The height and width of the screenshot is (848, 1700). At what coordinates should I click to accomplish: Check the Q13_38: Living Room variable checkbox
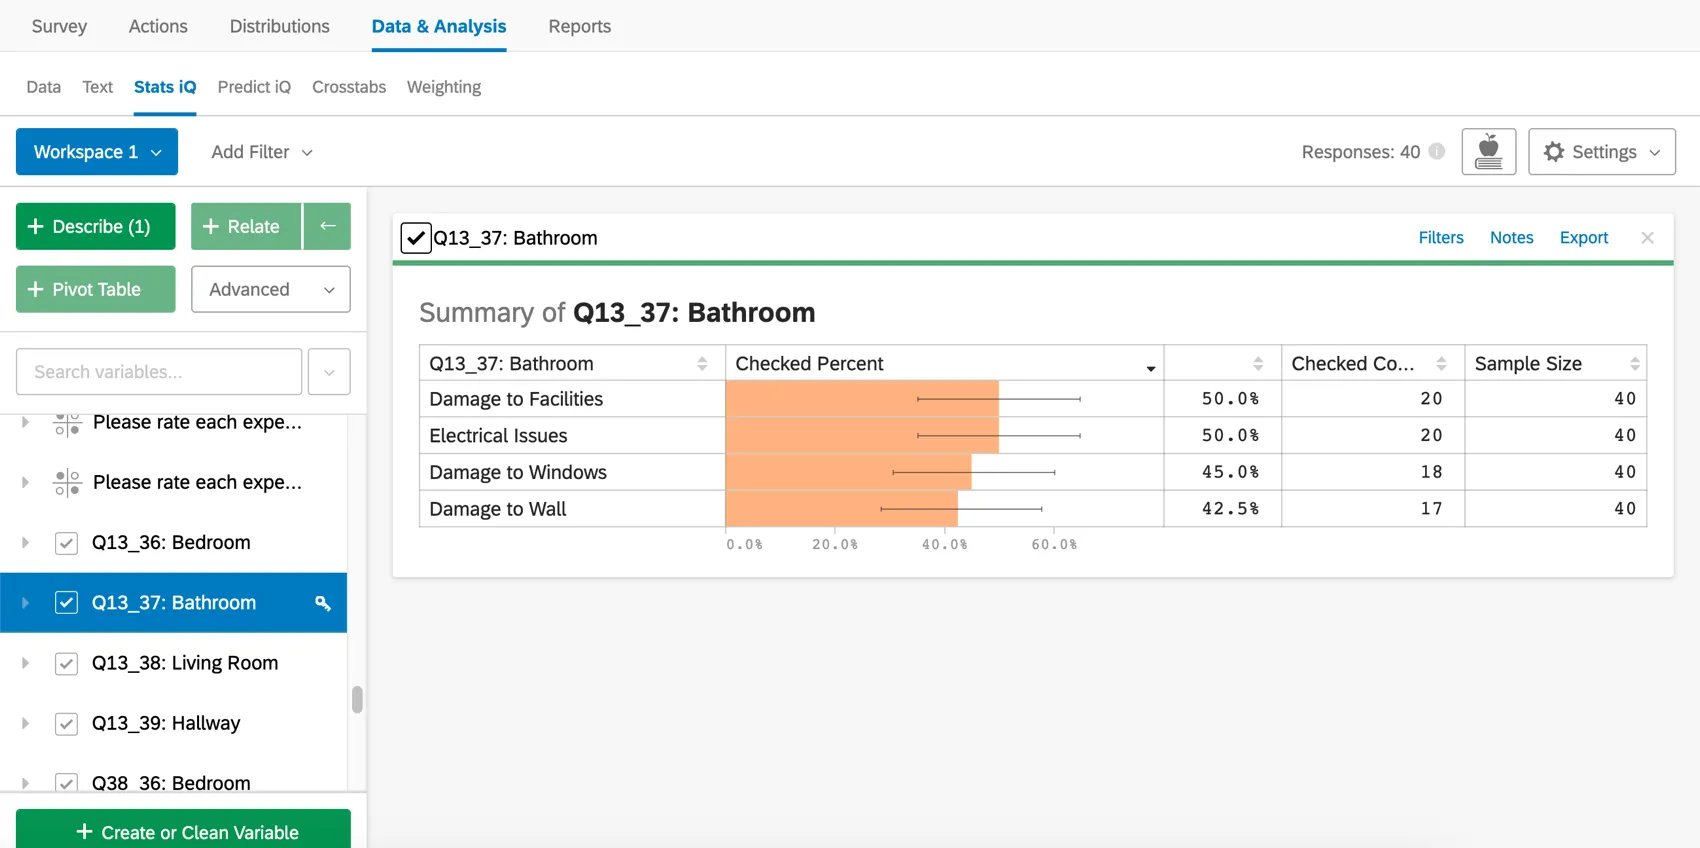pyautogui.click(x=66, y=664)
